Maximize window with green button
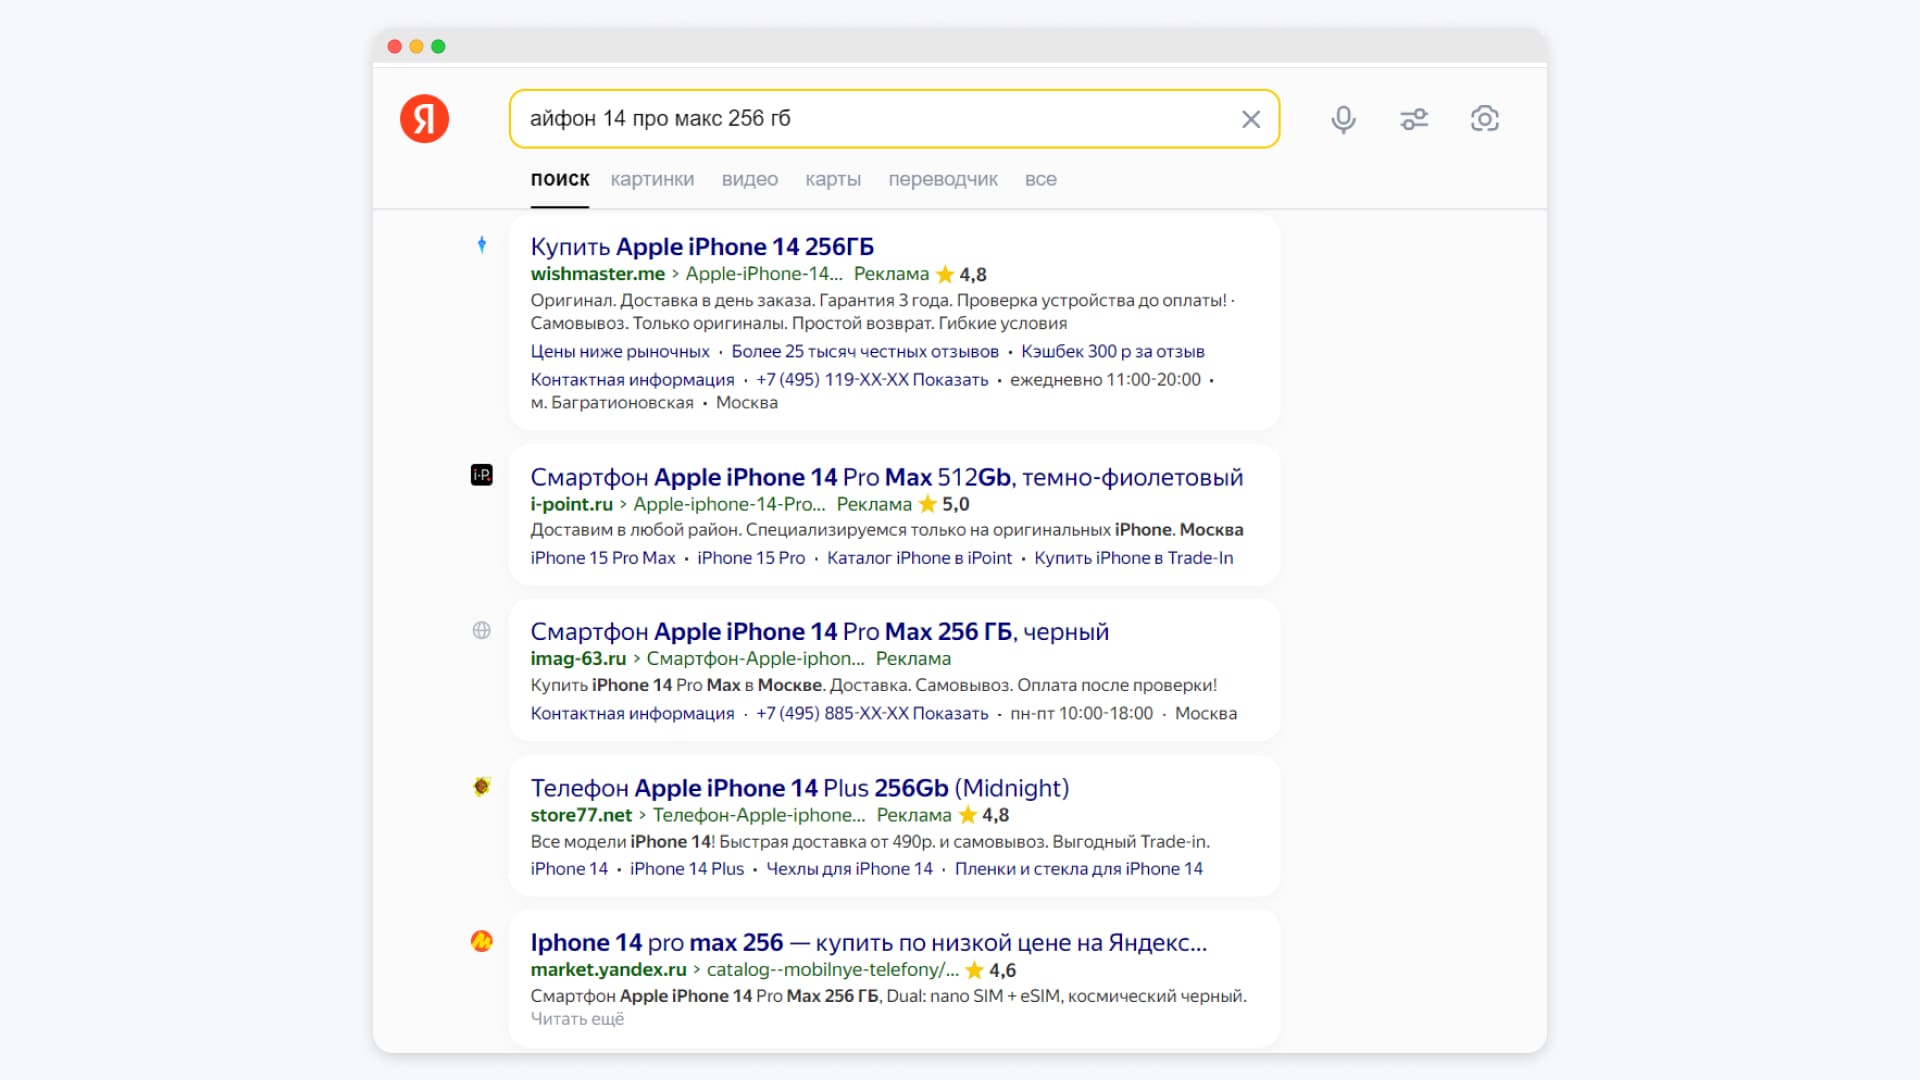The width and height of the screenshot is (1920, 1080). (x=438, y=46)
